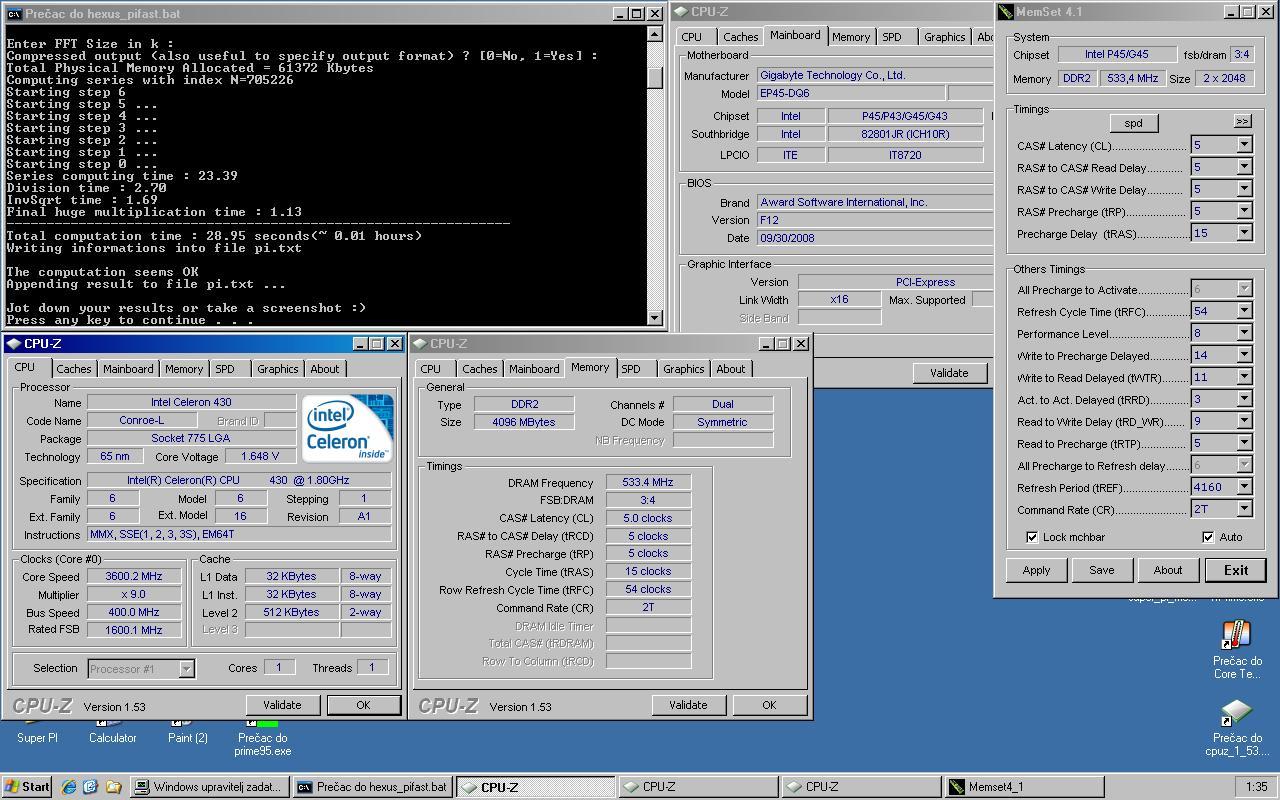Open the Performance Level dropdown
1280x800 pixels.
pyautogui.click(x=1244, y=333)
